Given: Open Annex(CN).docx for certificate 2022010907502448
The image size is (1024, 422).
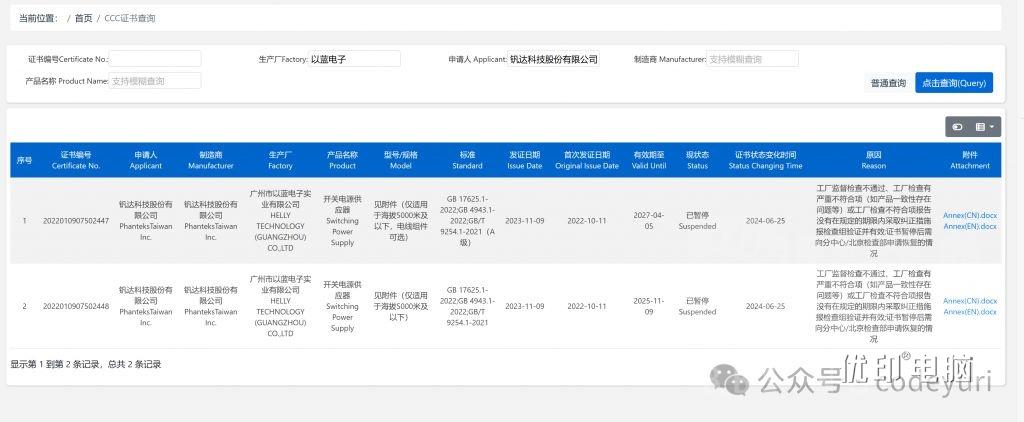Looking at the screenshot, I should pyautogui.click(x=970, y=301).
